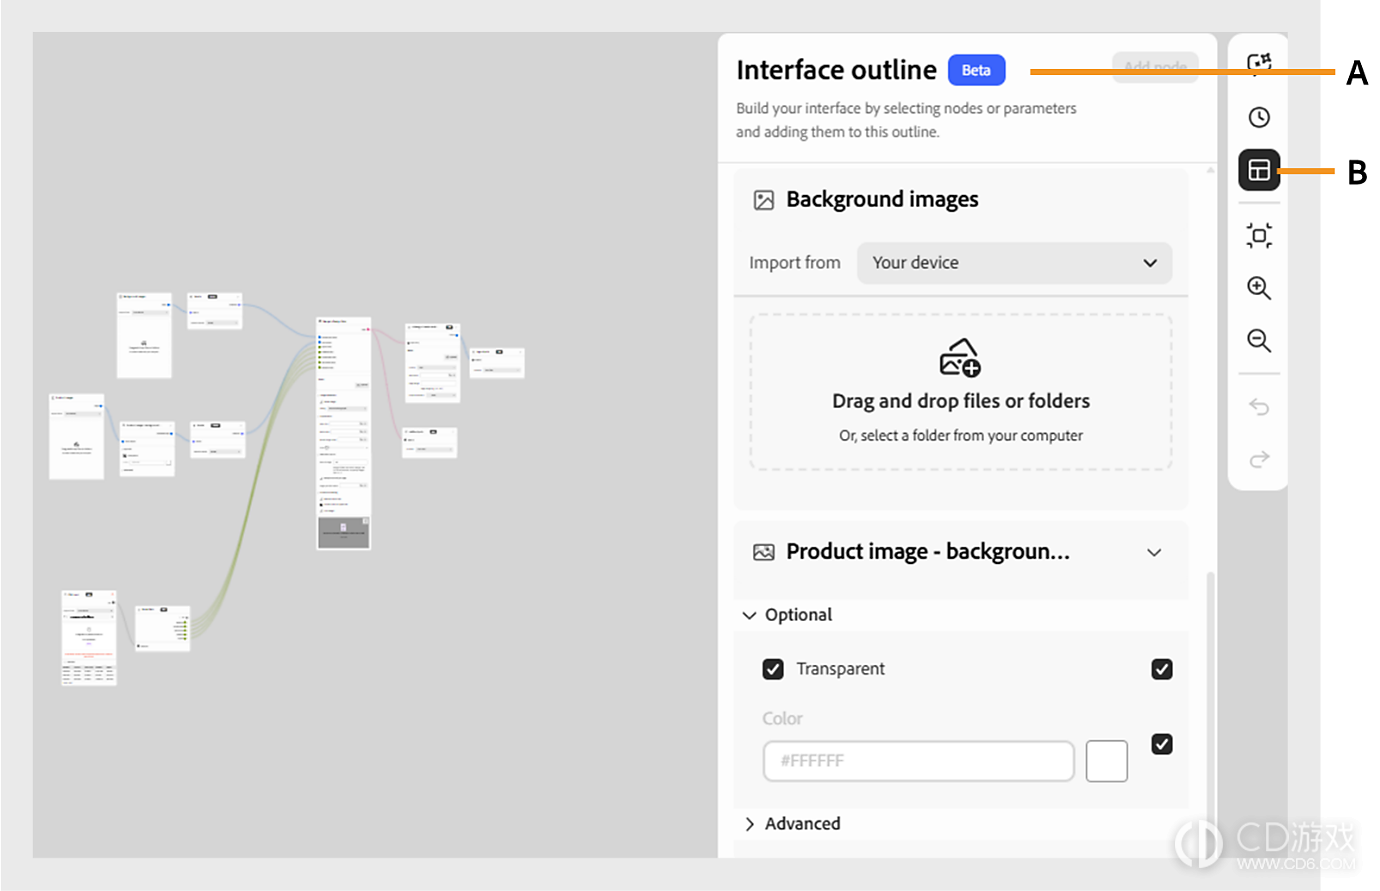1380x891 pixels.
Task: Click the fit-to-screen icon
Action: click(x=1259, y=236)
